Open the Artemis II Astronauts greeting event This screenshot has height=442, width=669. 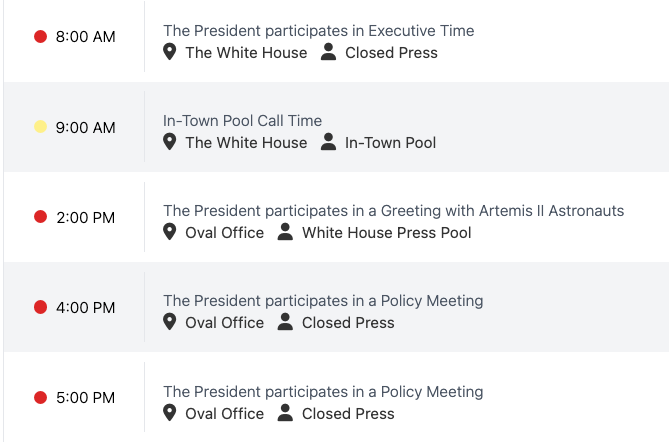click(x=393, y=211)
